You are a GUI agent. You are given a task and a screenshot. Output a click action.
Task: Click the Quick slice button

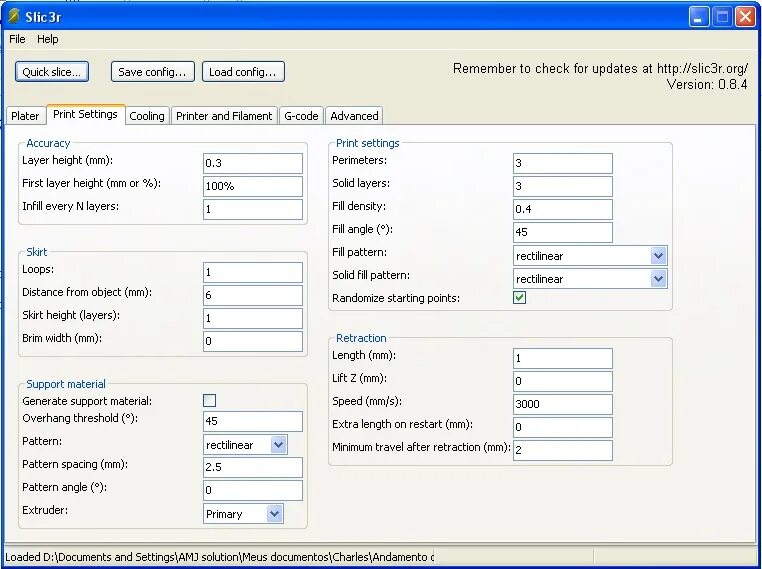coord(52,72)
